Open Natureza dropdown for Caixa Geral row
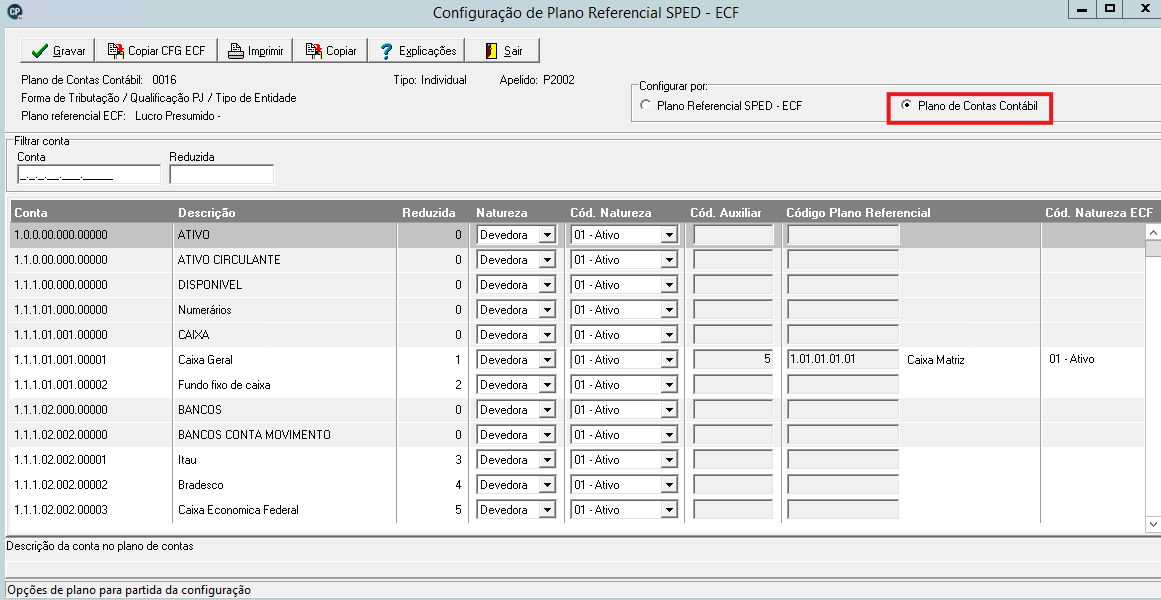 [547, 360]
